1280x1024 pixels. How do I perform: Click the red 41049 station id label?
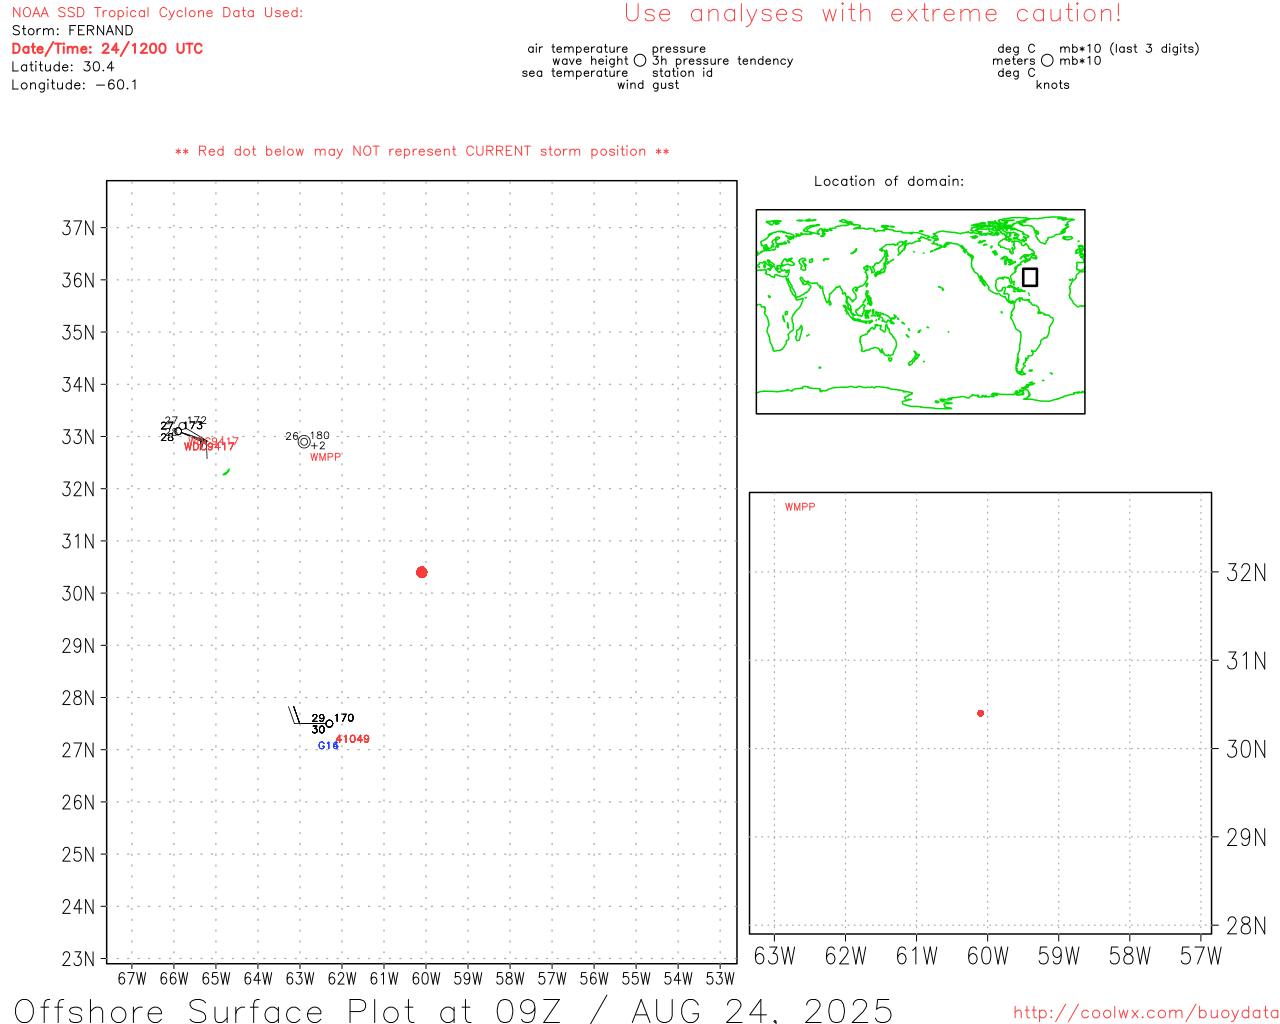(353, 739)
